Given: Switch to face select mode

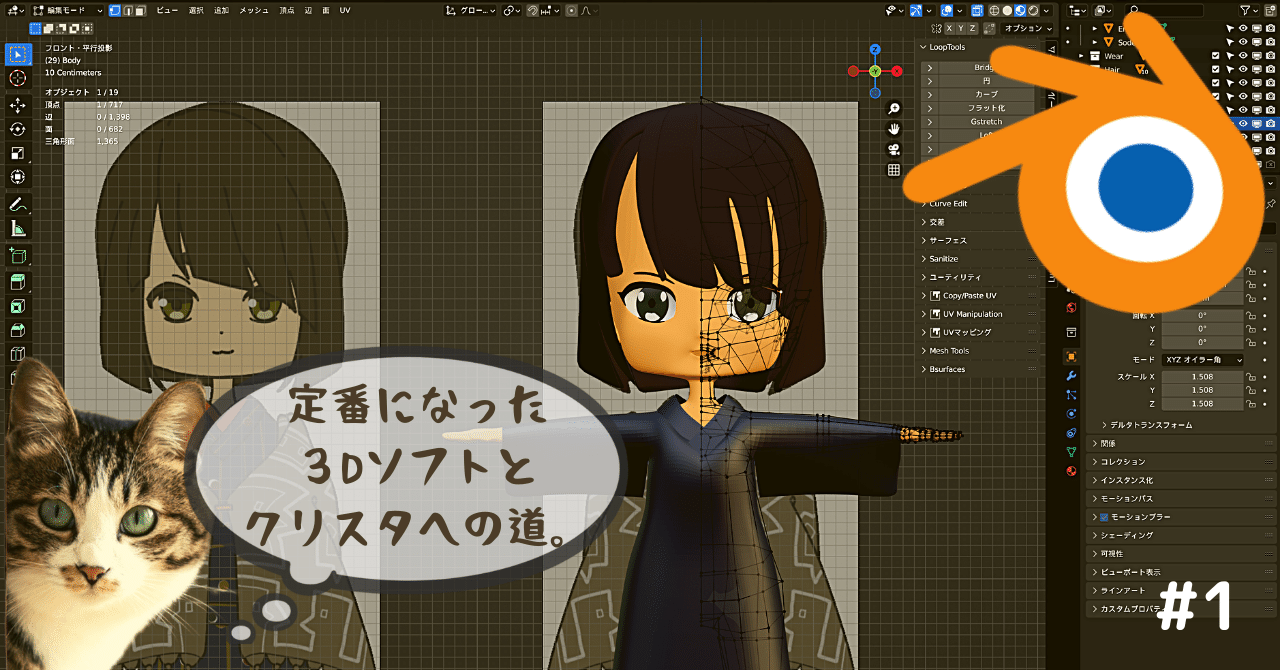Looking at the screenshot, I should coord(143,10).
